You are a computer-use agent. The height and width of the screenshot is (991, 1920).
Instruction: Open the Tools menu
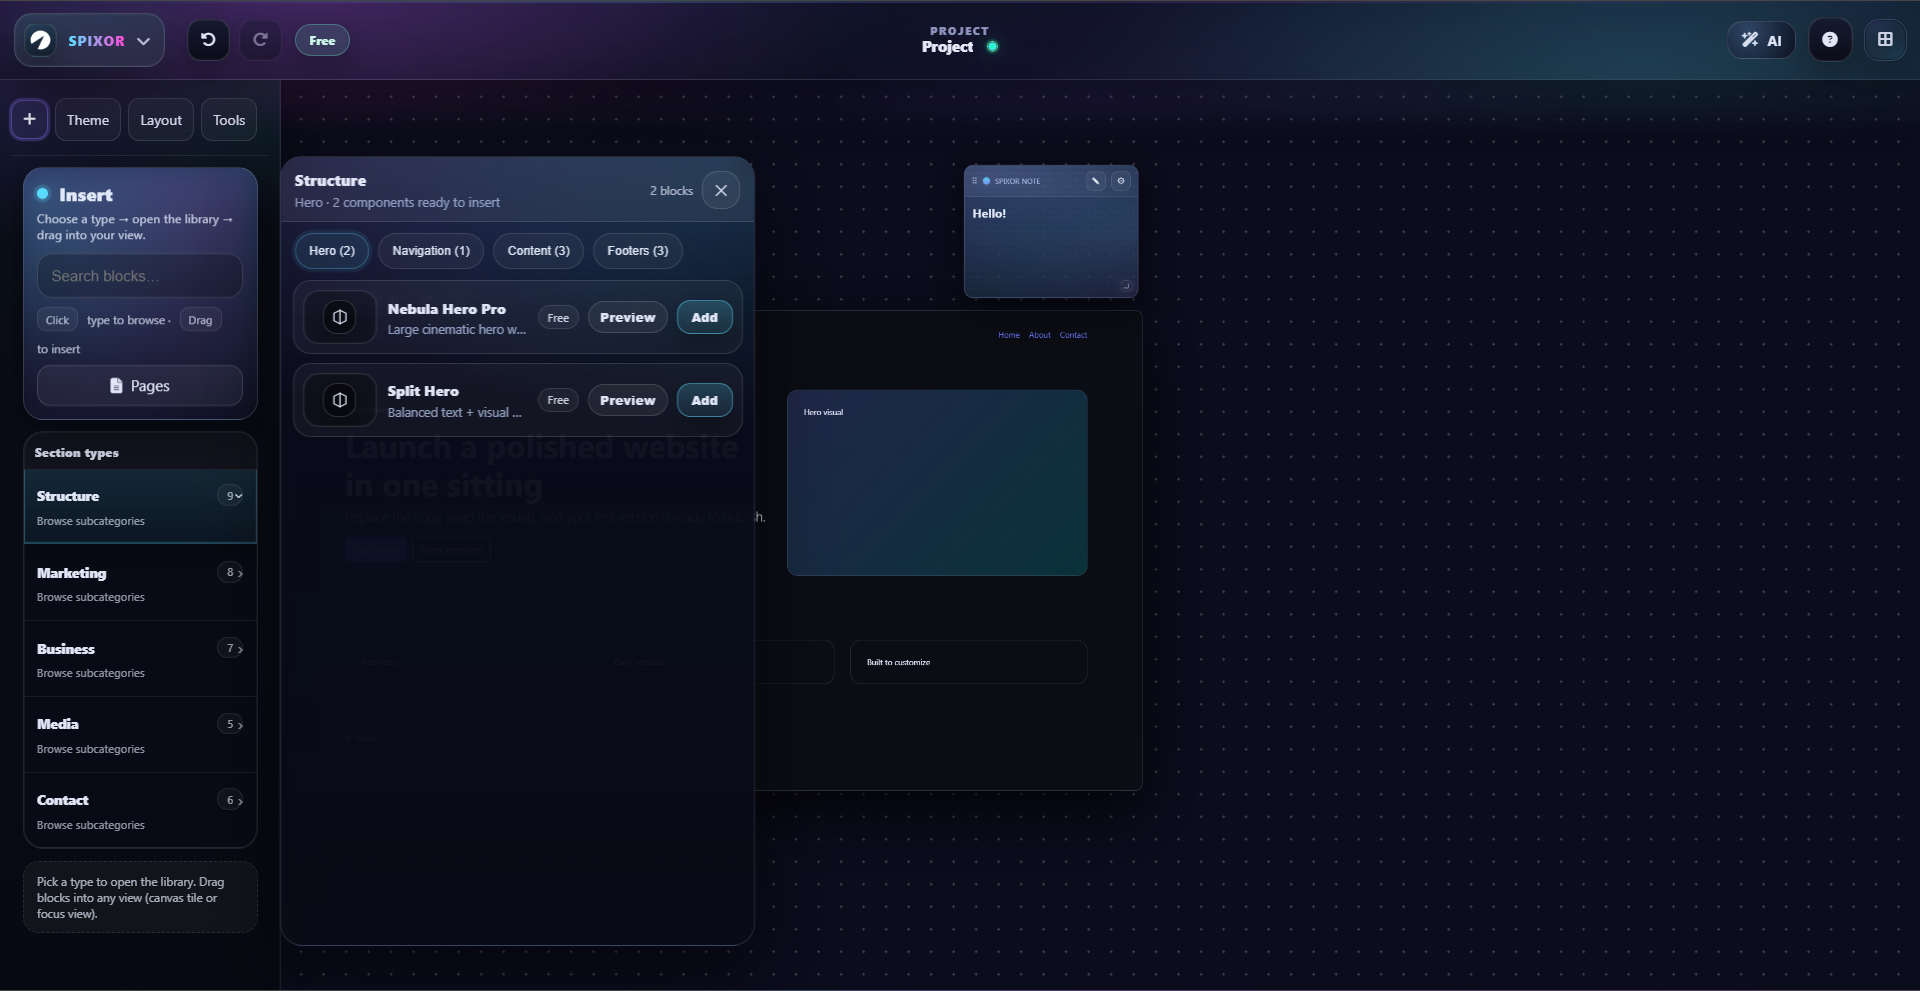pos(228,119)
